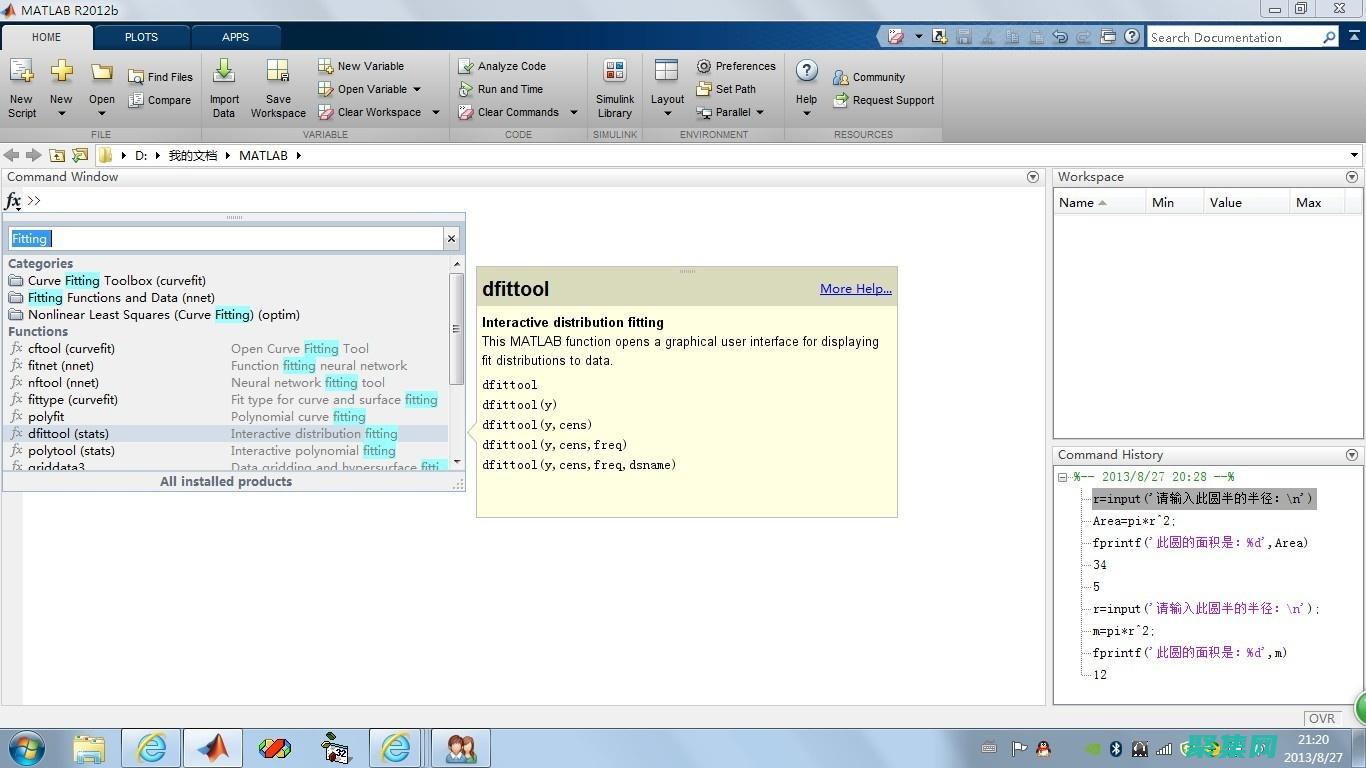Viewport: 1366px width, 768px height.
Task: Click the Analyze Code icon
Action: (466, 66)
